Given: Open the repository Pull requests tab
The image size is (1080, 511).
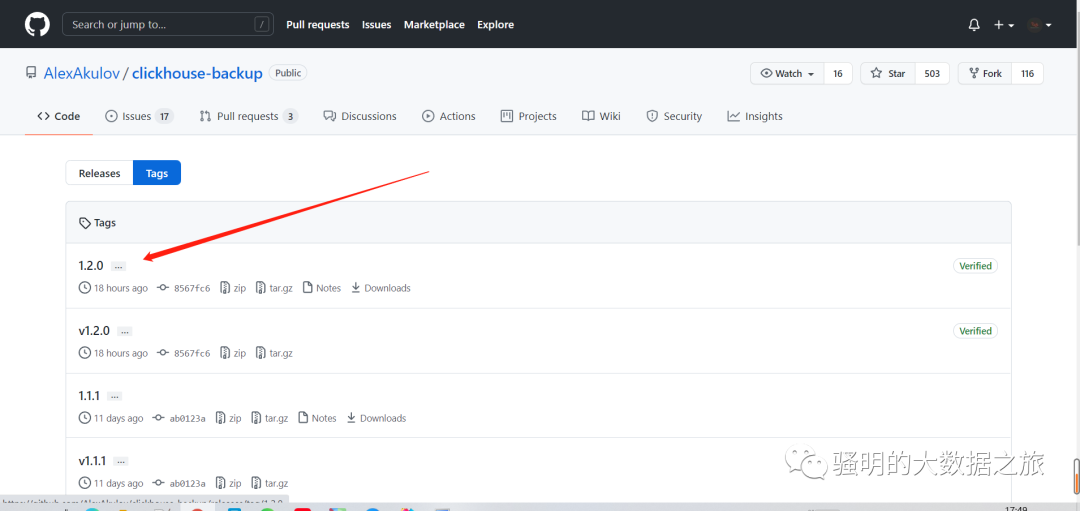Looking at the screenshot, I should (248, 116).
